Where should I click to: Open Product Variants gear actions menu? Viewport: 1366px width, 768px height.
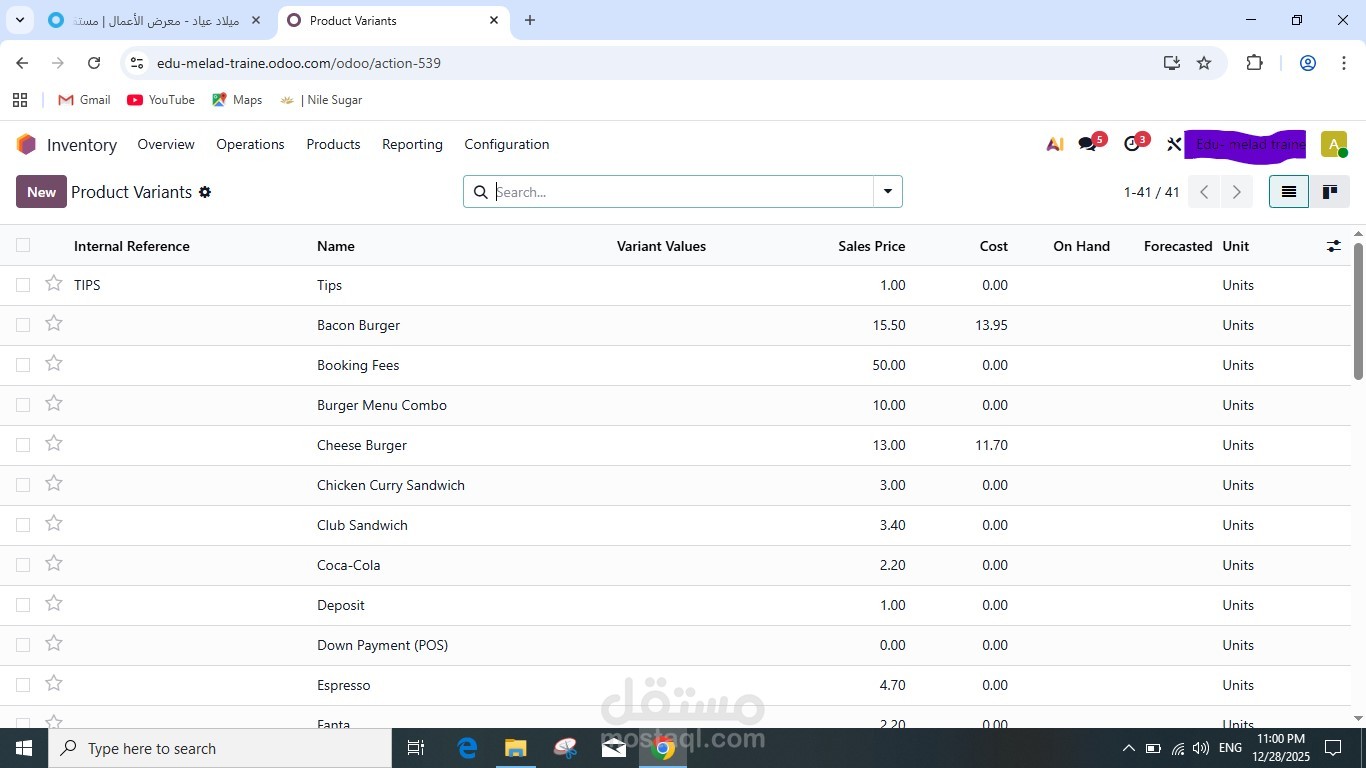coord(205,192)
